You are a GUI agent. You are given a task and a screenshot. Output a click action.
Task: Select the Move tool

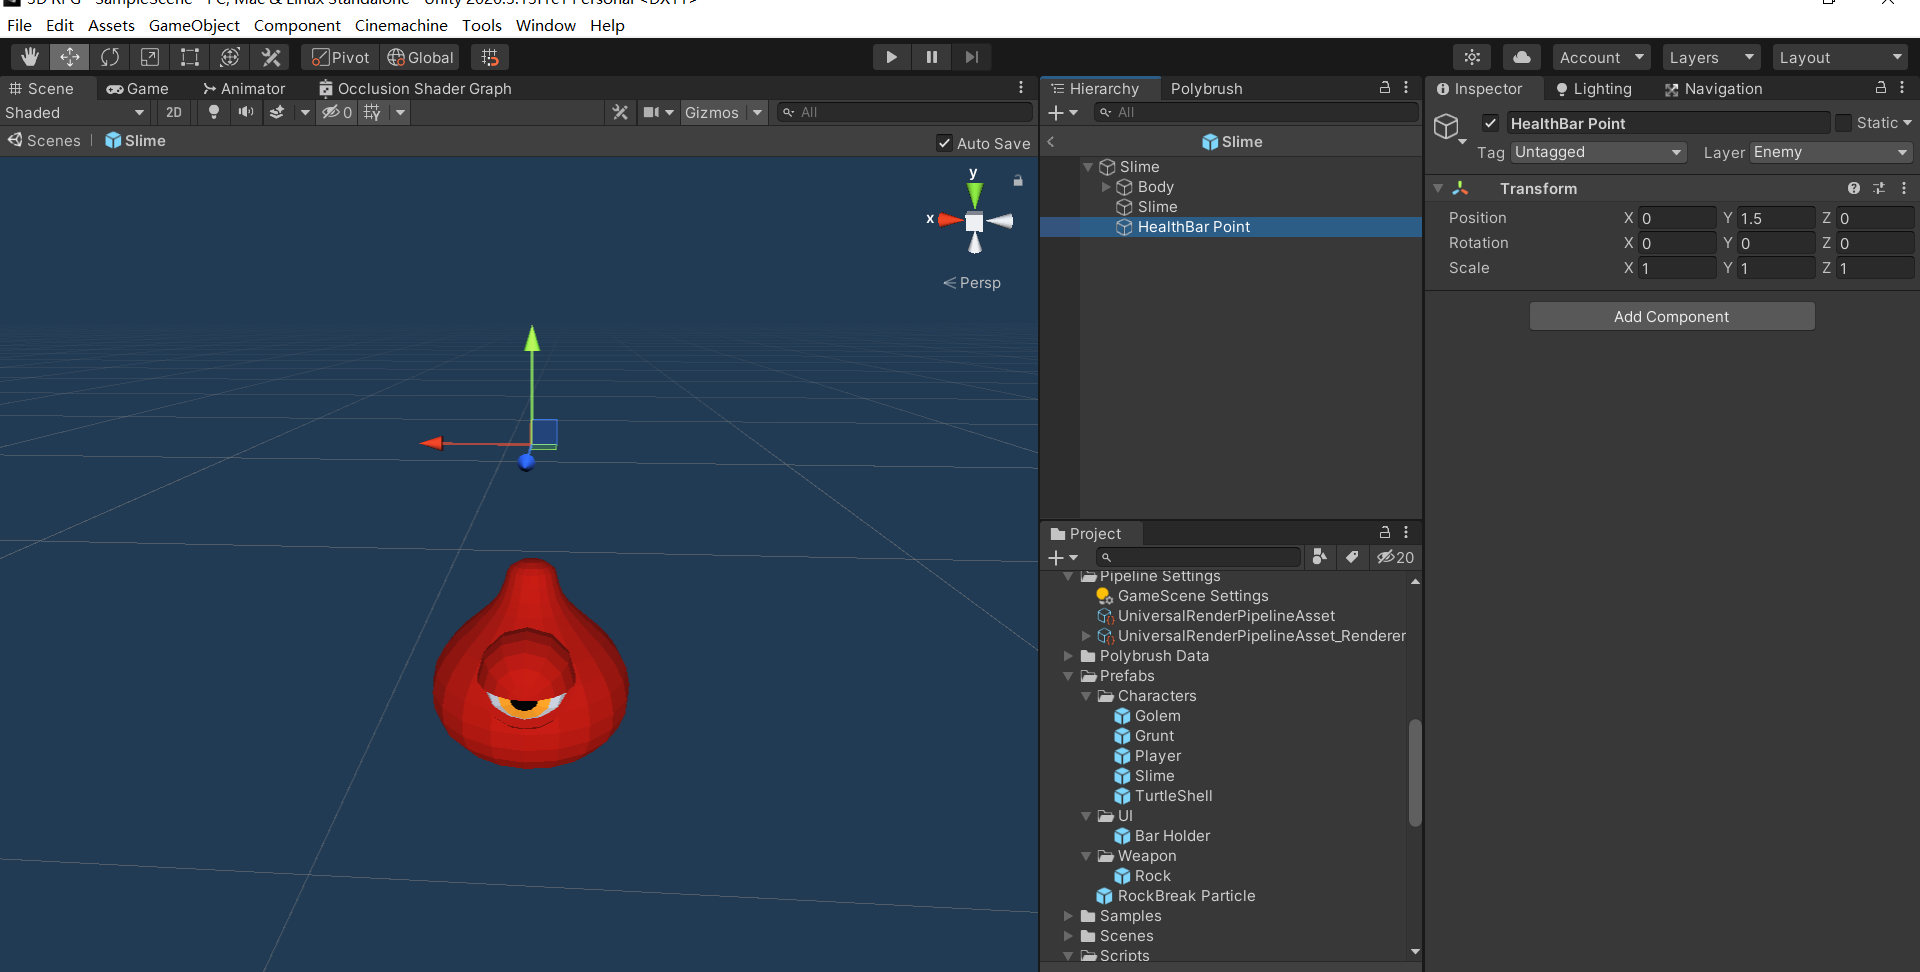point(70,57)
